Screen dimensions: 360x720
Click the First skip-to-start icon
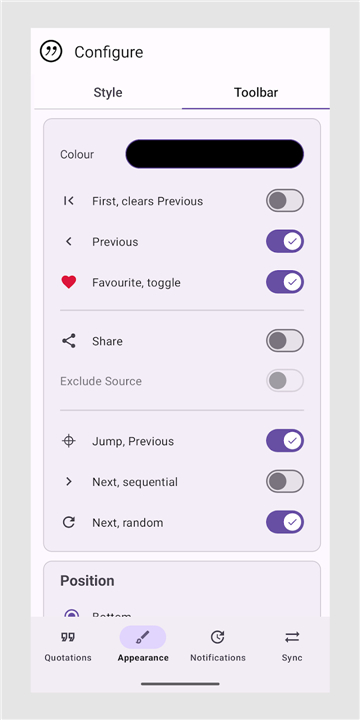click(x=69, y=201)
